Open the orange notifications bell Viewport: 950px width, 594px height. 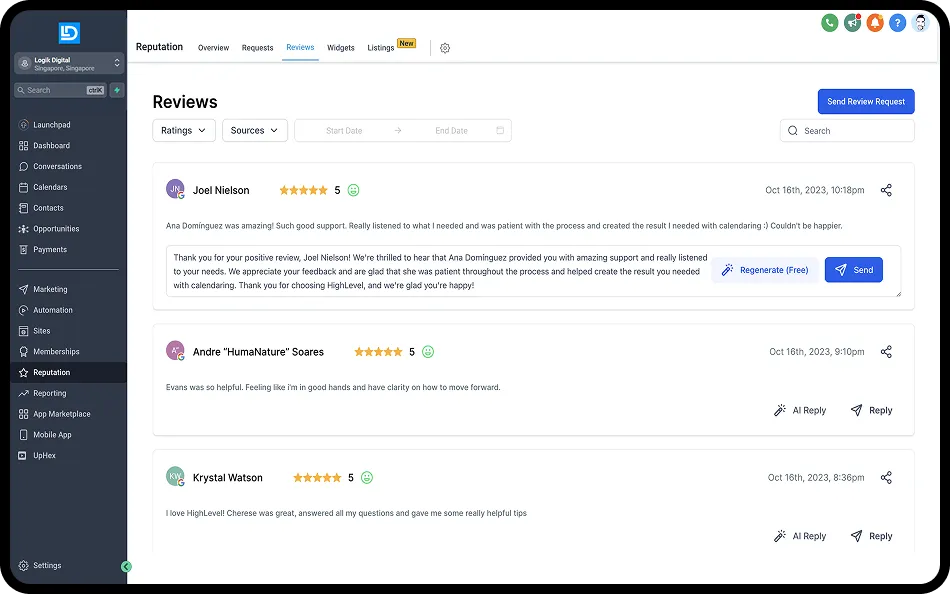point(875,23)
